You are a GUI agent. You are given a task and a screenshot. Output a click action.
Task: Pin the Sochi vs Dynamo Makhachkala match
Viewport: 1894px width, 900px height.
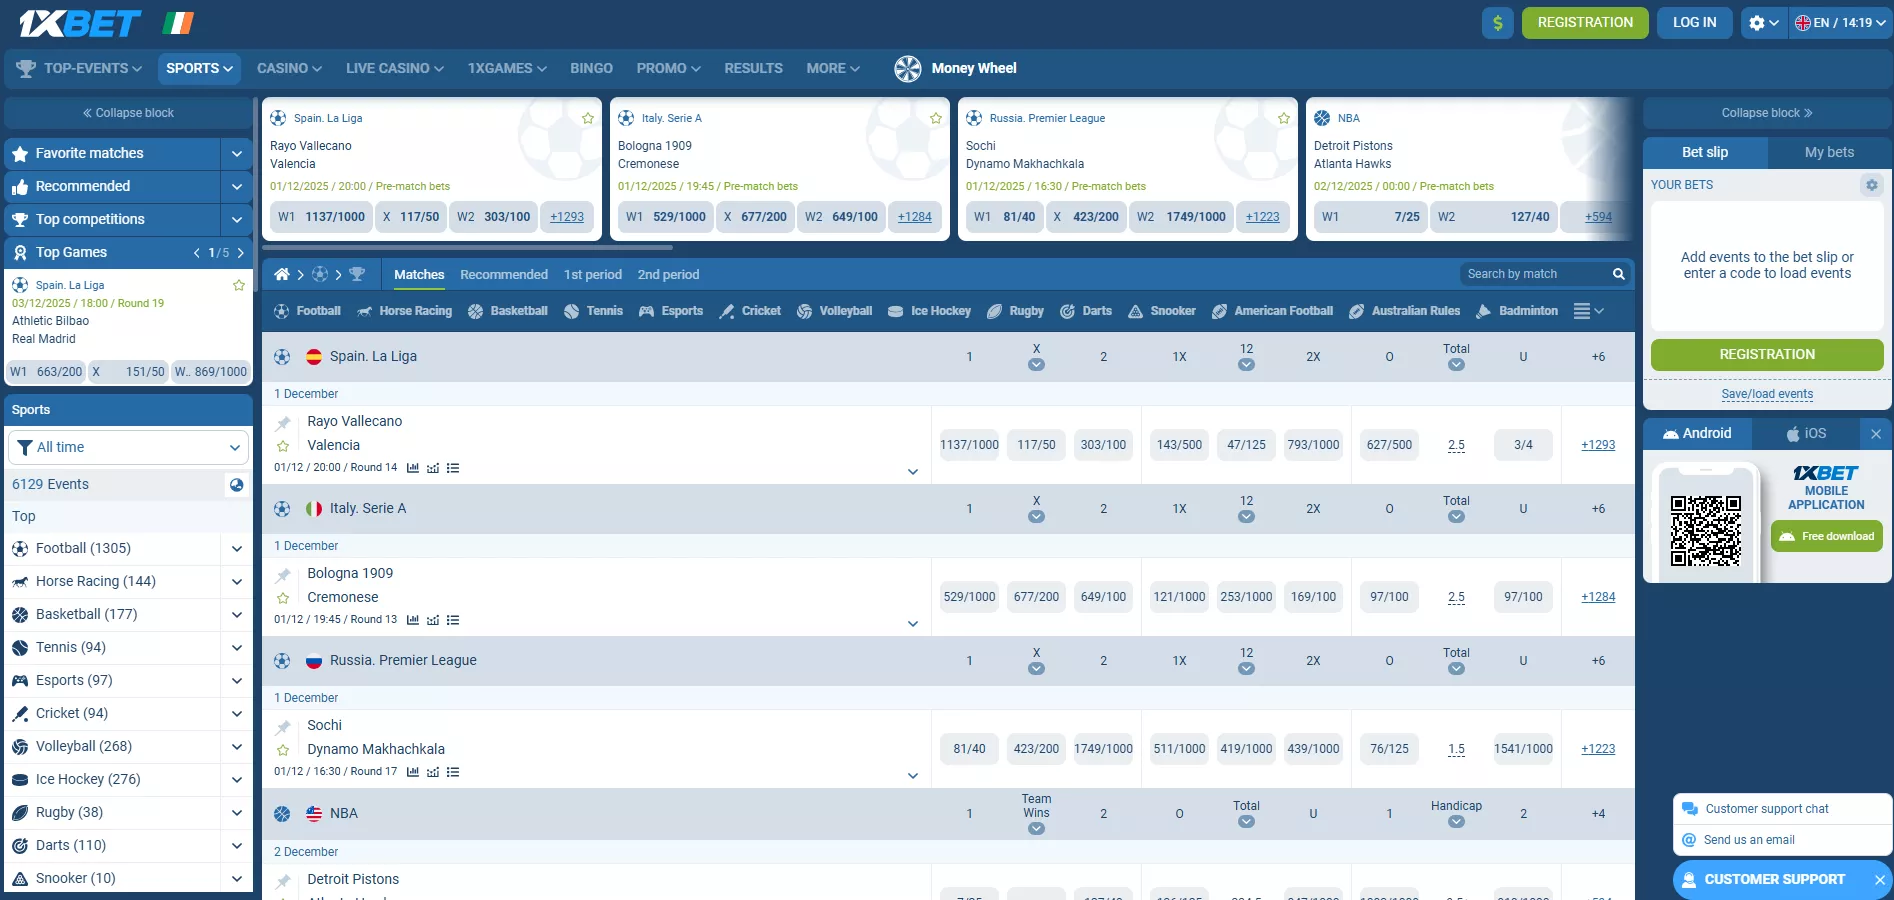[283, 727]
